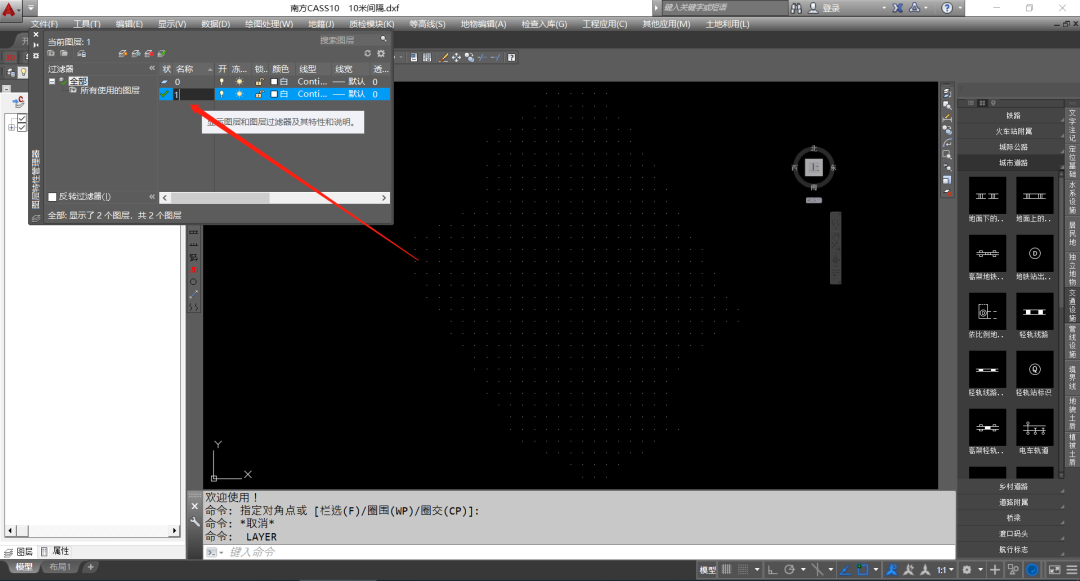Click the 火车站附属 category button
Image resolution: width=1080 pixels, height=581 pixels.
coord(1012,131)
